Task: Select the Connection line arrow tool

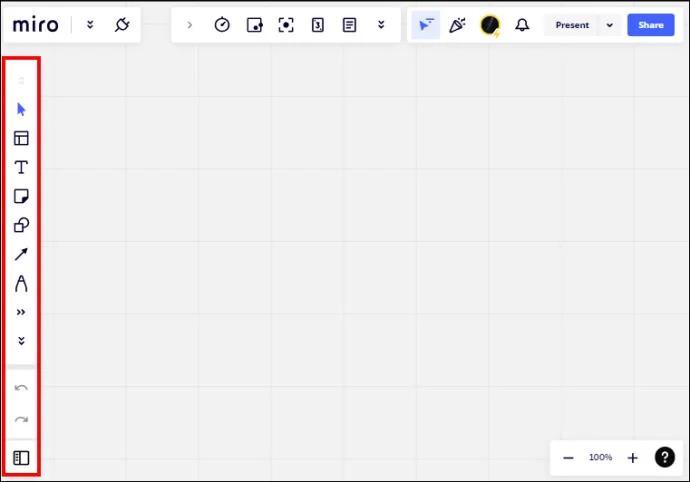Action: point(21,254)
